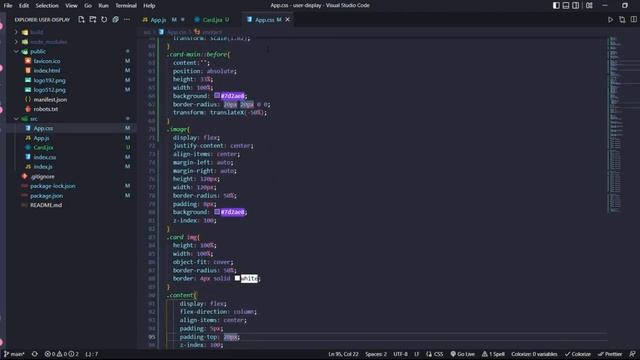Open the Terminal menu
The width and height of the screenshot is (640, 360).
point(126,6)
